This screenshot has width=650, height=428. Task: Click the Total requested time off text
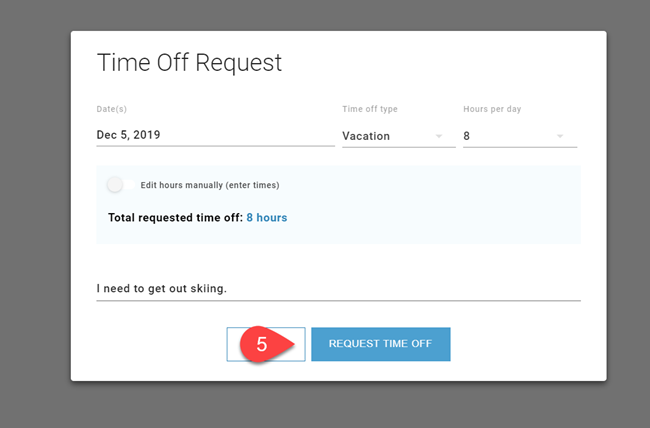175,217
